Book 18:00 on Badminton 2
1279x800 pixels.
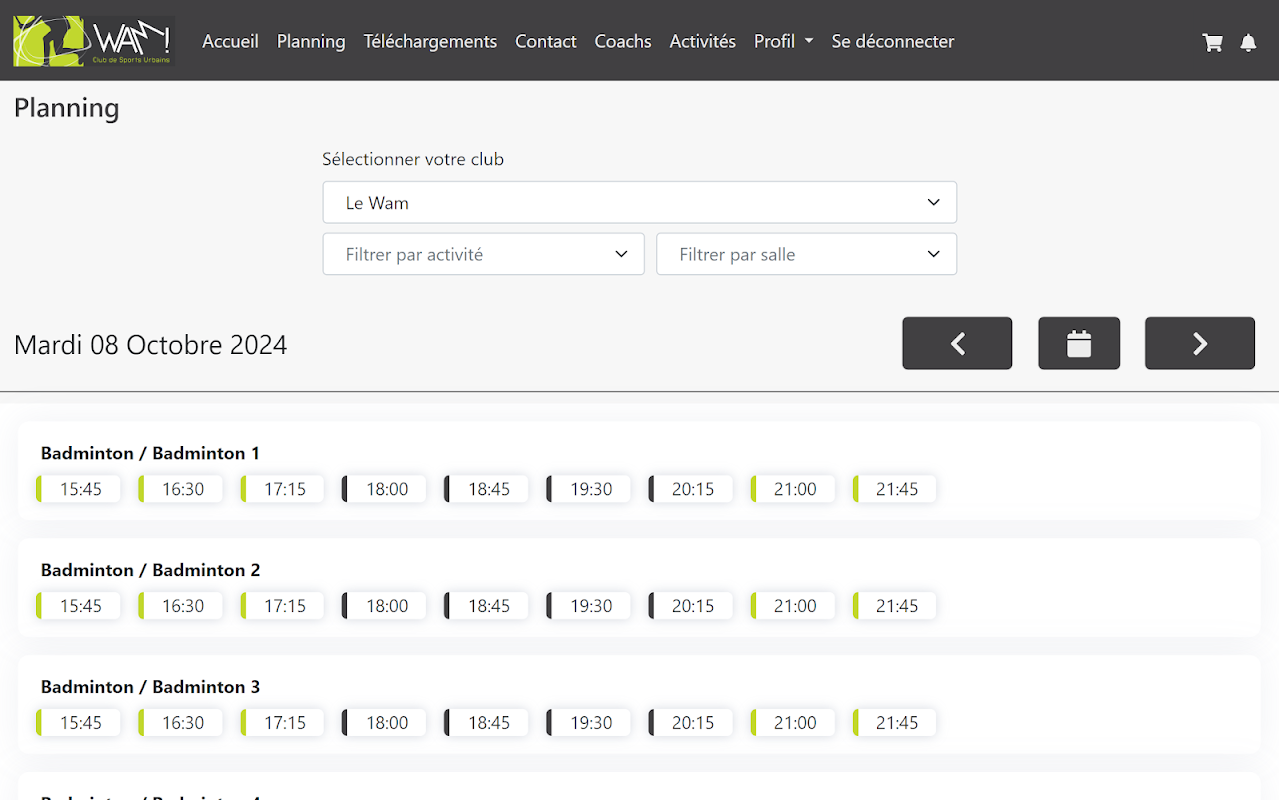(x=384, y=606)
